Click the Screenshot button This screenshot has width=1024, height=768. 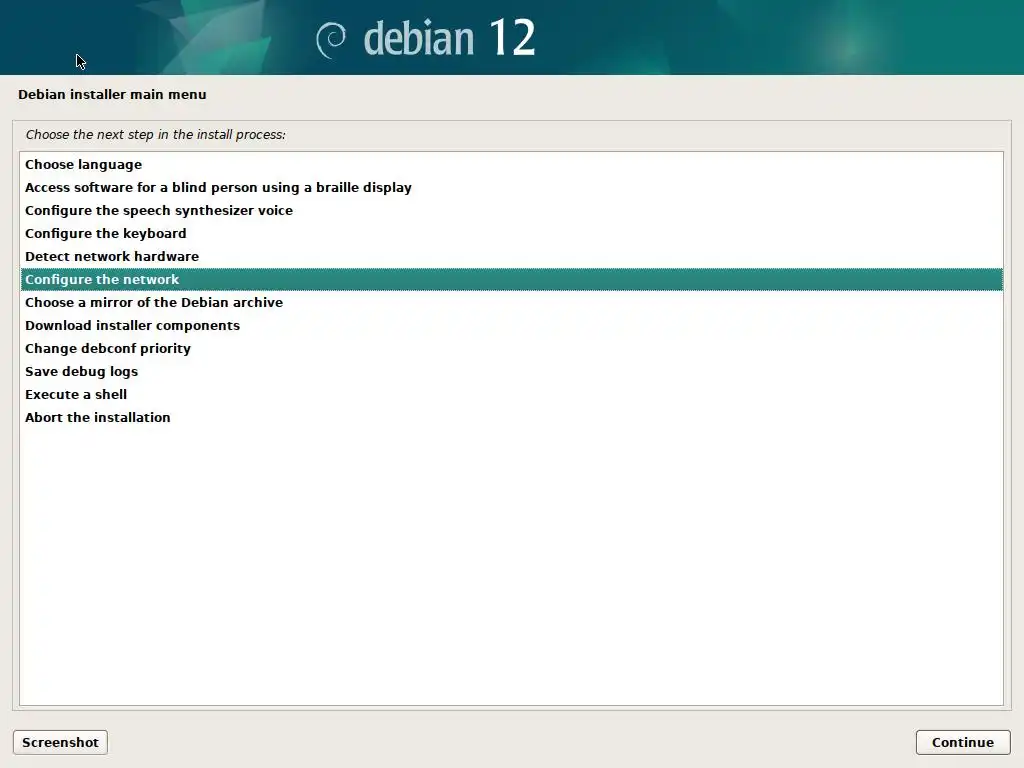[60, 743]
